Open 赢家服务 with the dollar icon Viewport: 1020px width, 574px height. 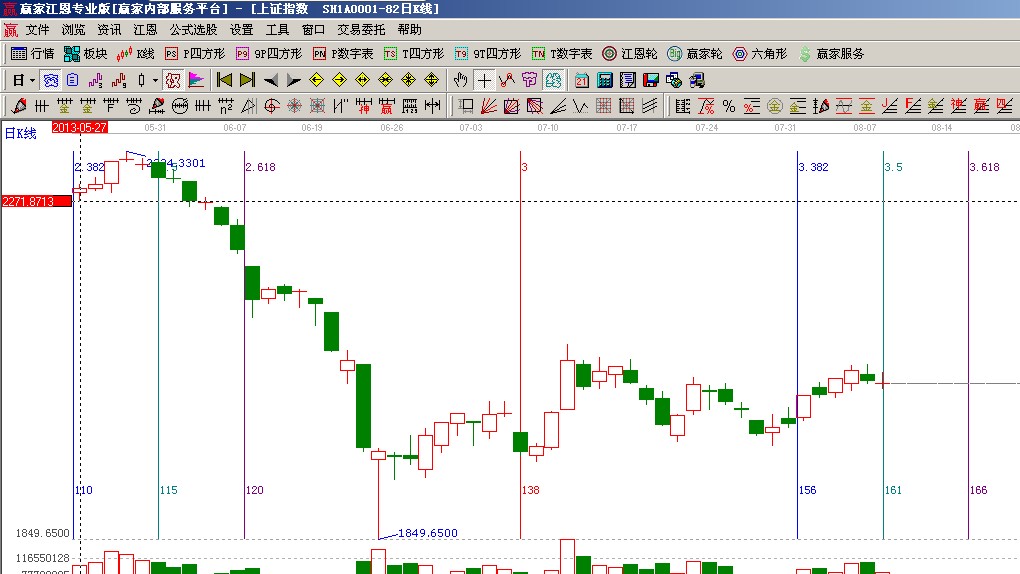830,54
